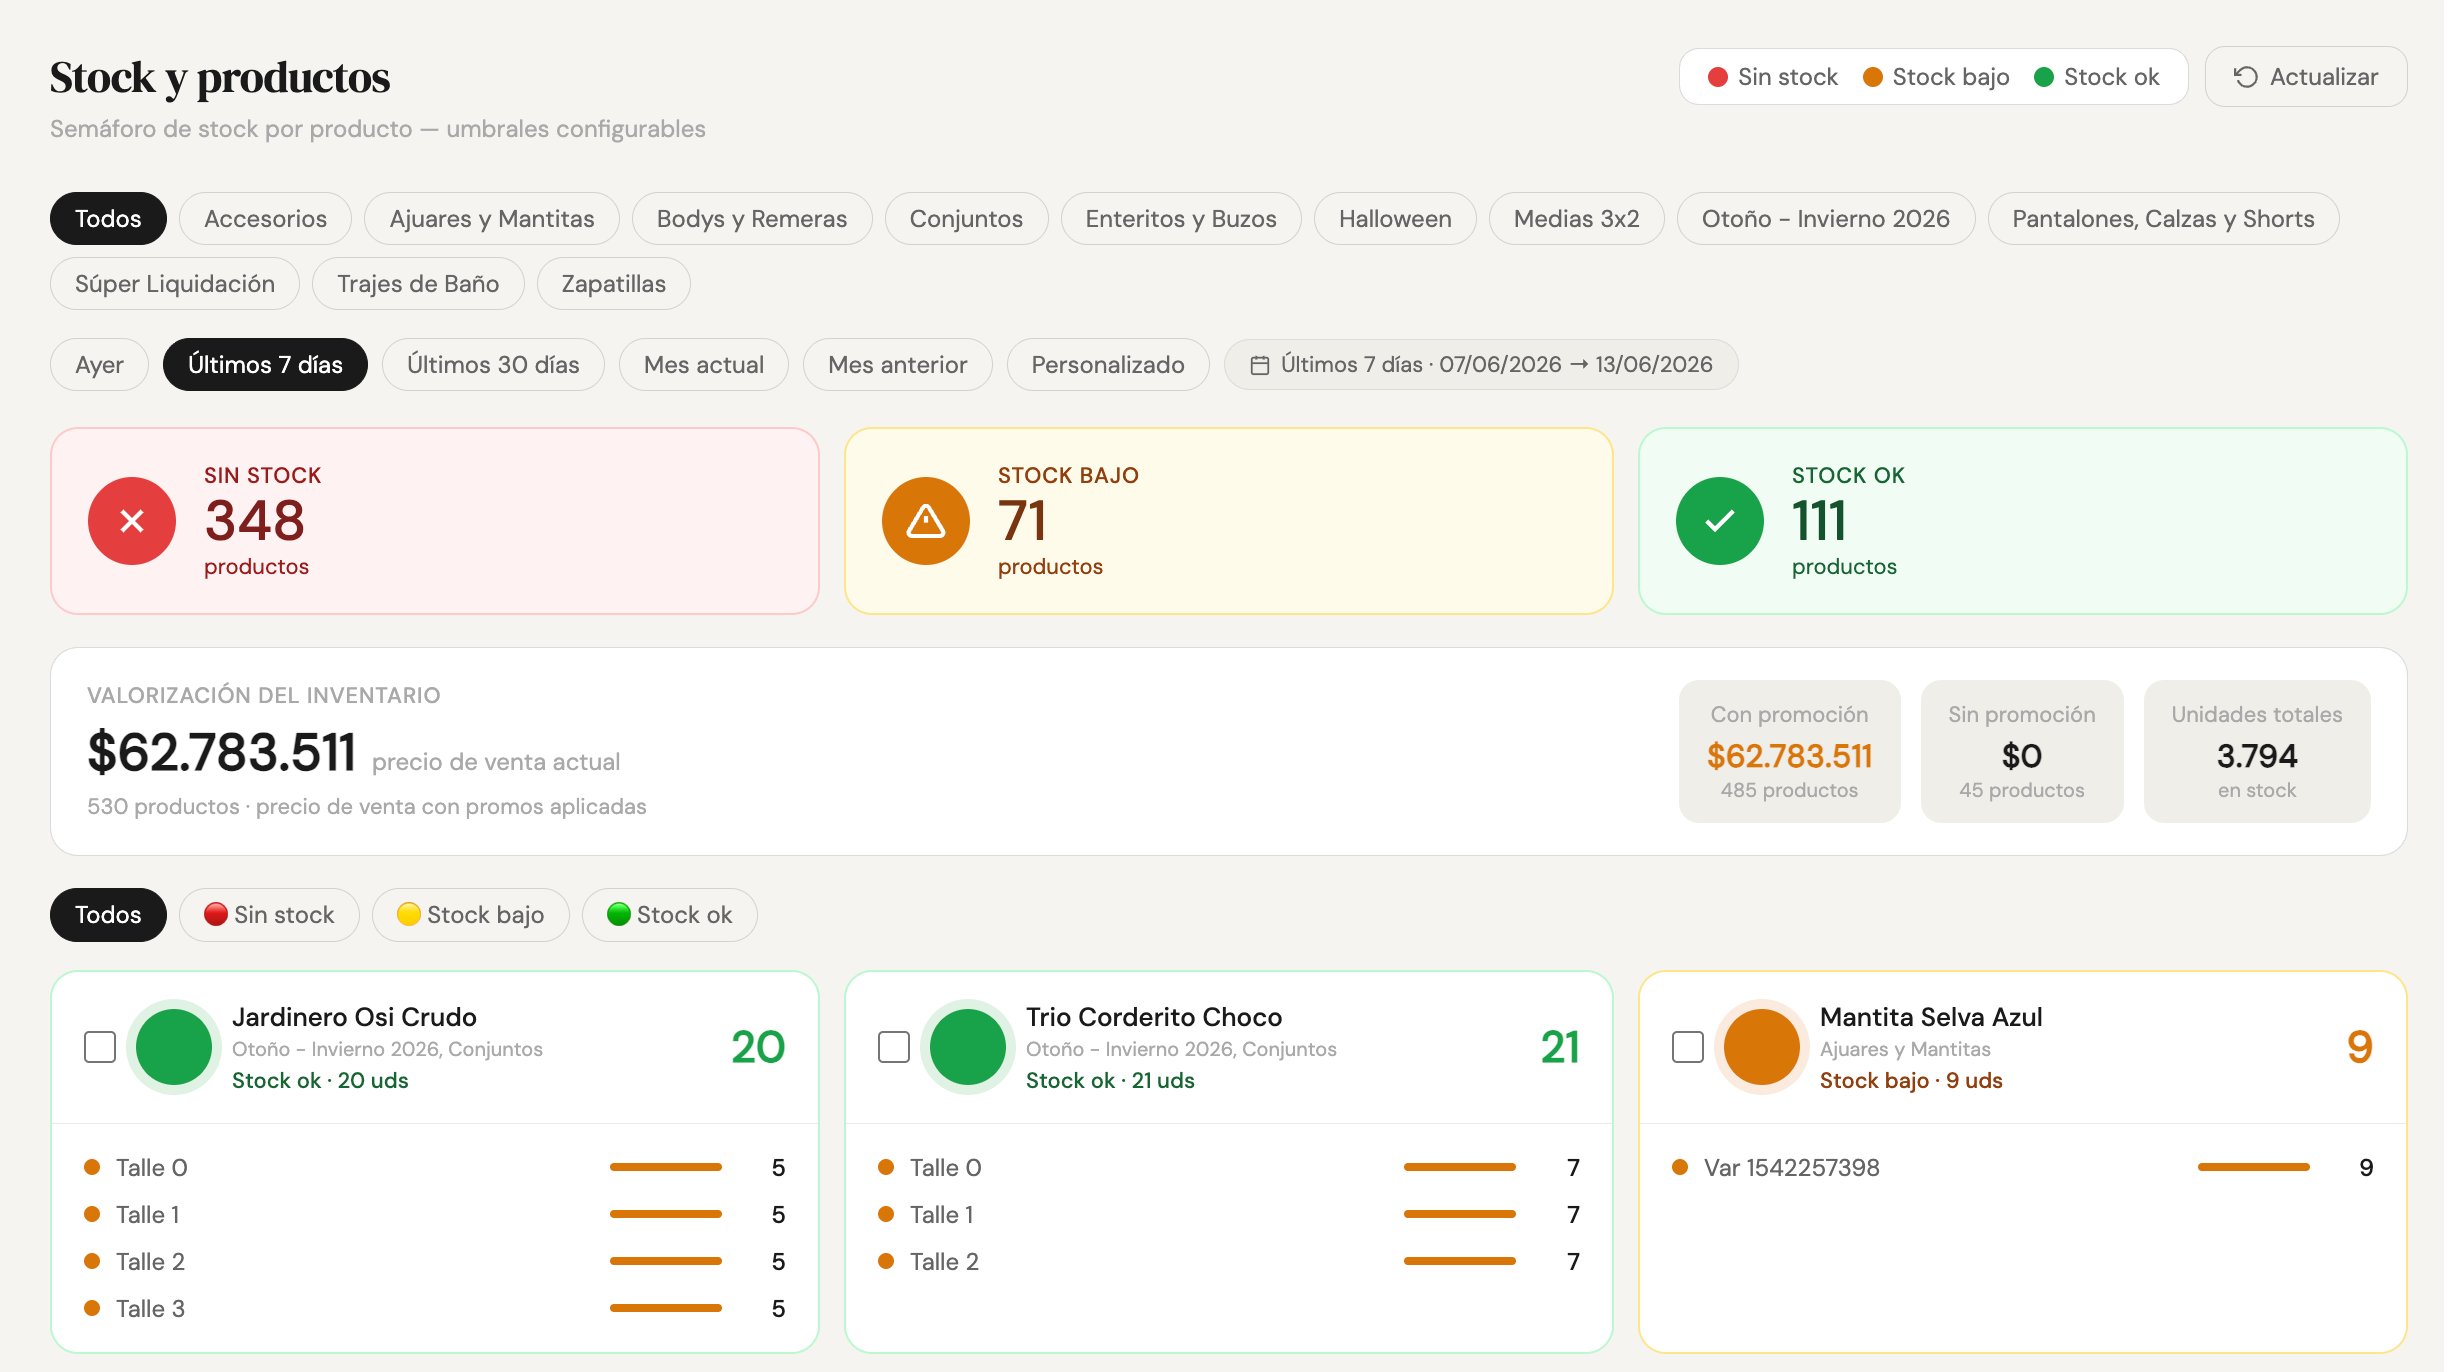This screenshot has width=2444, height=1372.
Task: Choose Pantalones, Calzas y Shorts category
Action: 2163,218
